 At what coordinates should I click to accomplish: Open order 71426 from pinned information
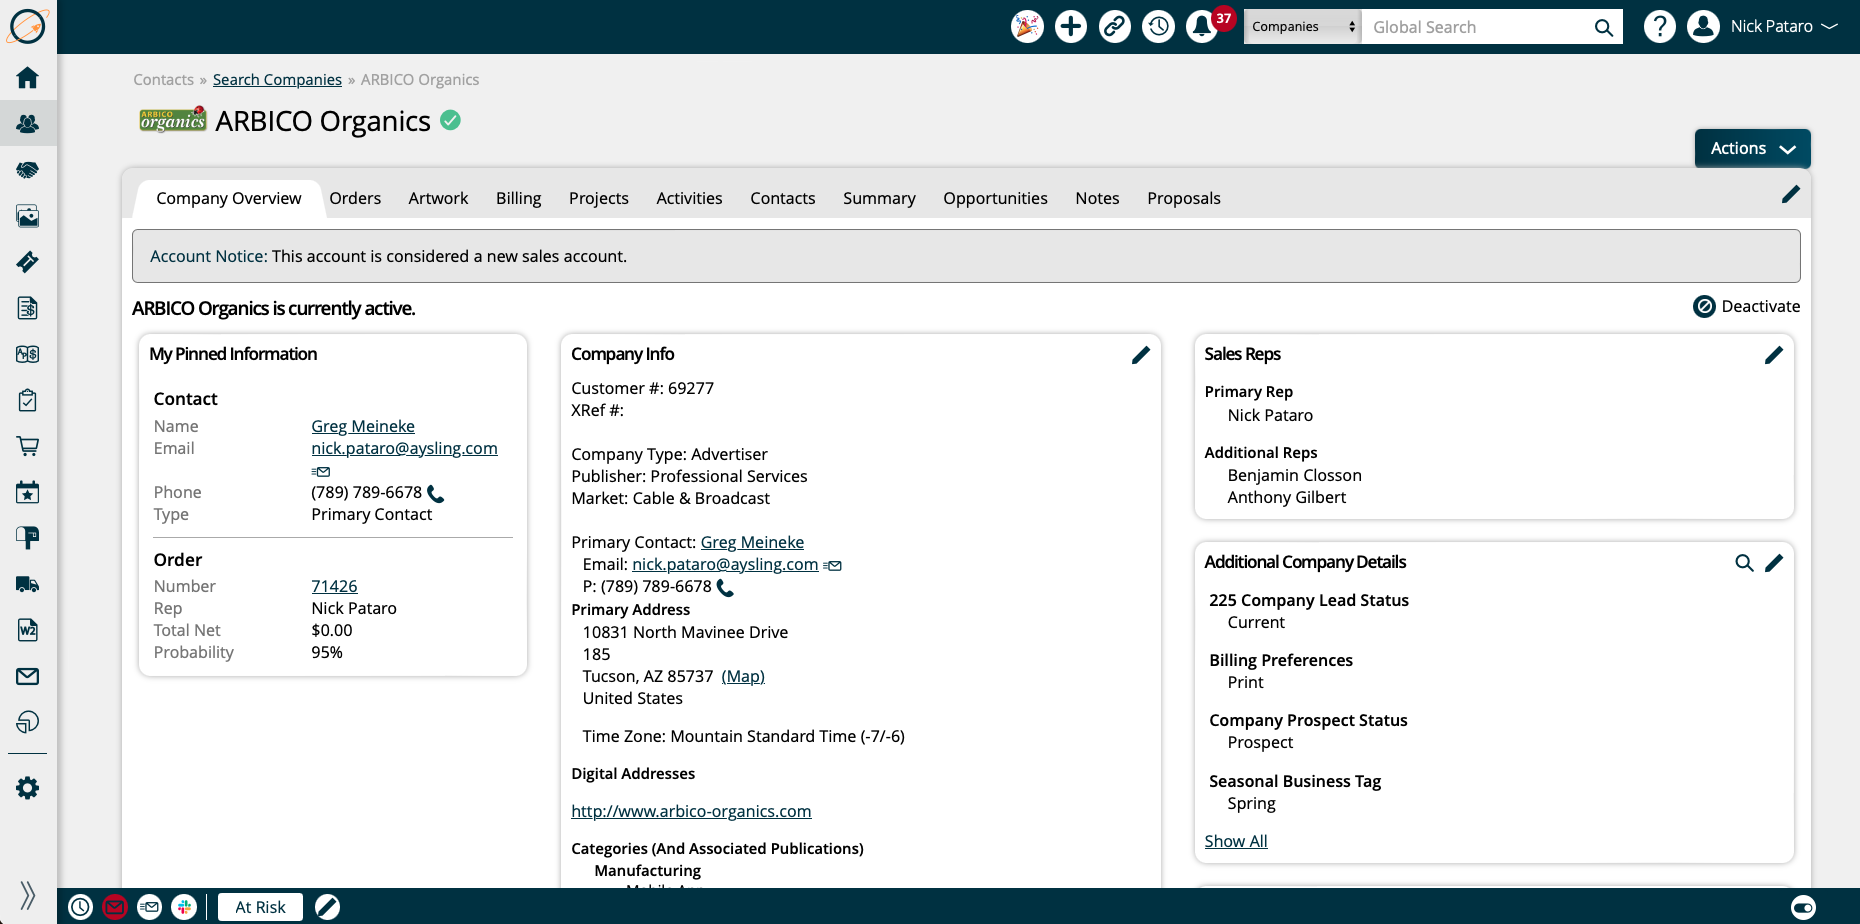[333, 585]
